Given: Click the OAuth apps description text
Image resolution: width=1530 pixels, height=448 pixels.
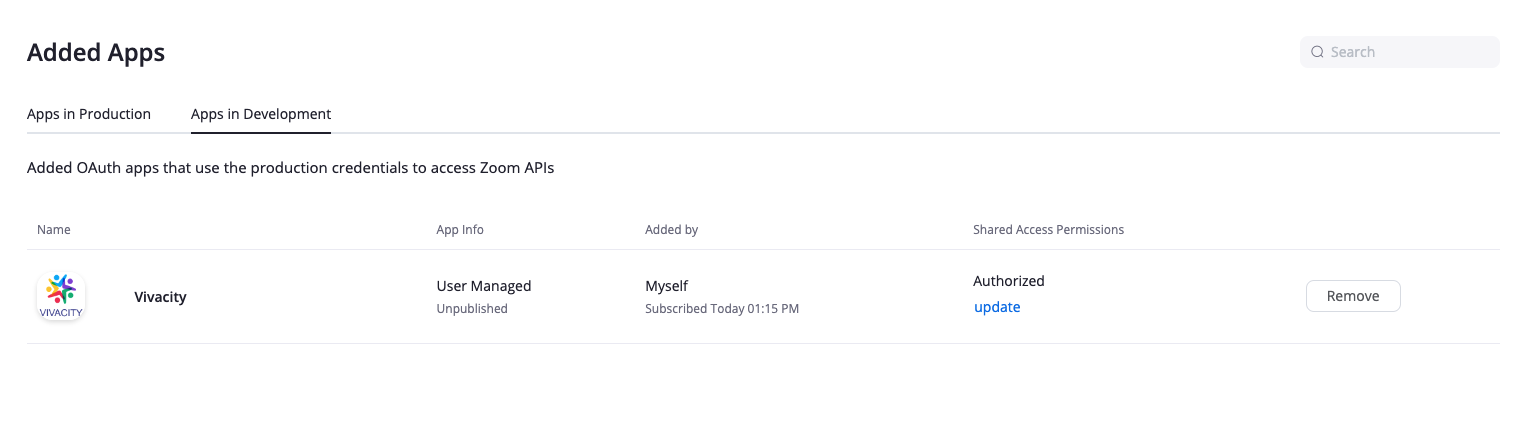Looking at the screenshot, I should click(290, 168).
